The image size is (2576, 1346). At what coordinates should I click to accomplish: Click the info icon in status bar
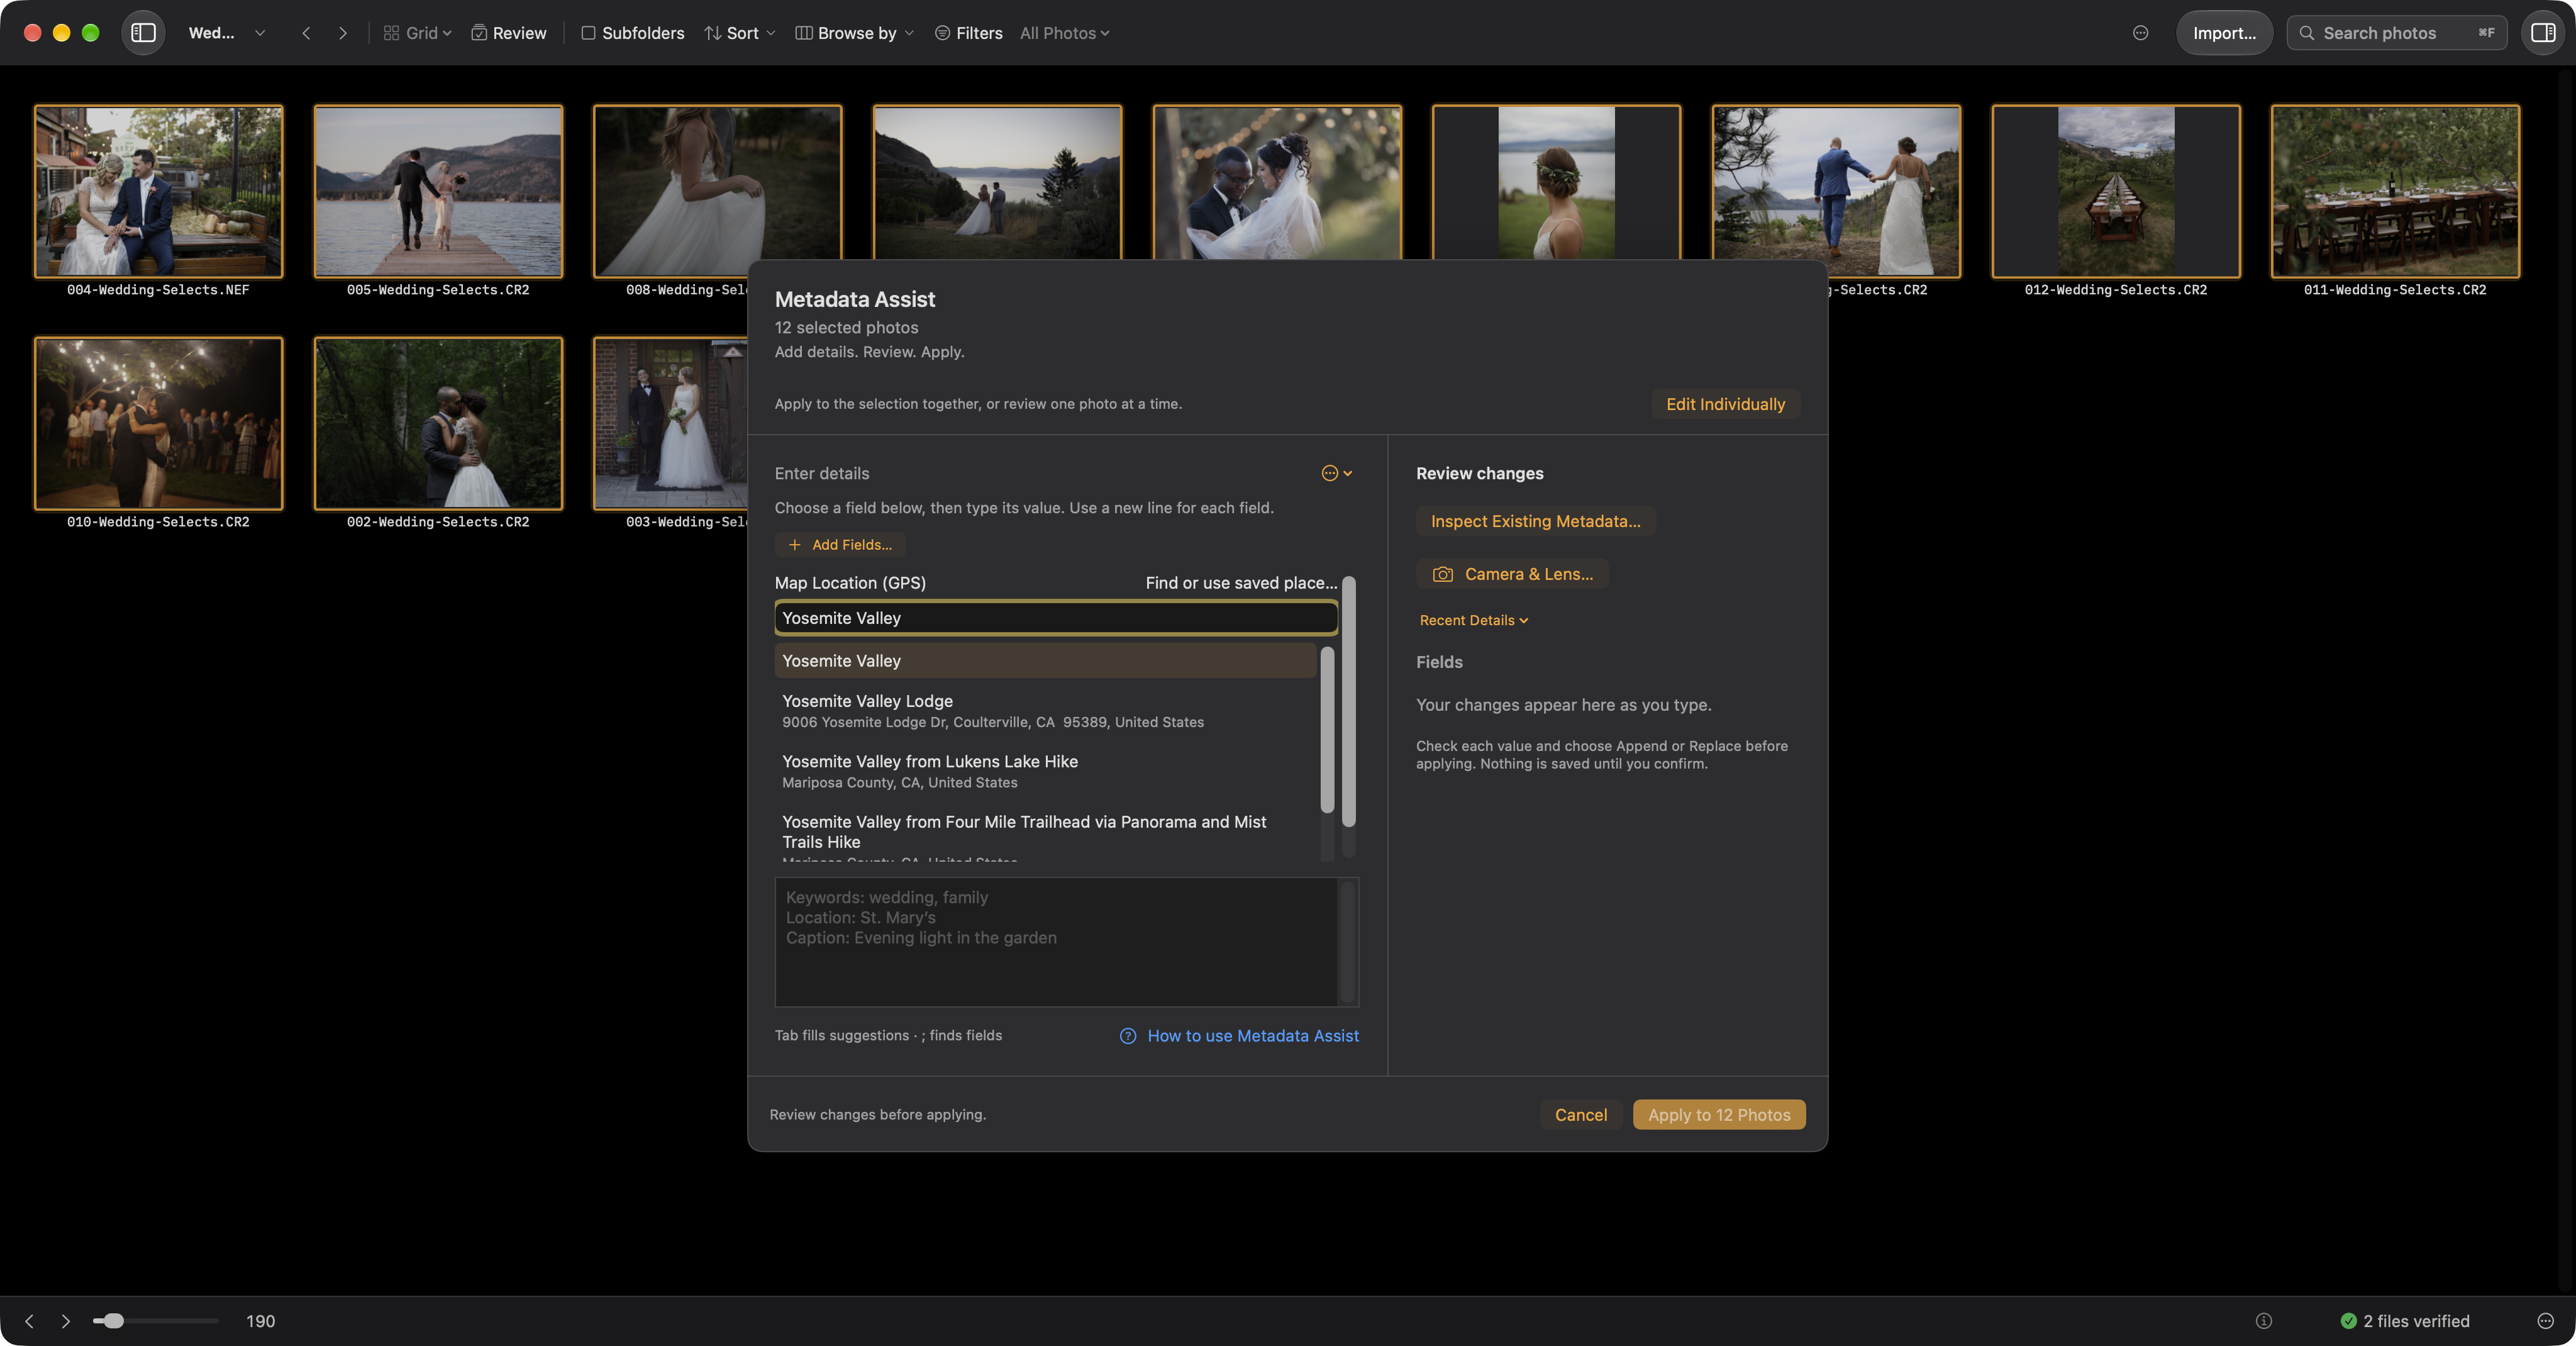pyautogui.click(x=2264, y=1321)
